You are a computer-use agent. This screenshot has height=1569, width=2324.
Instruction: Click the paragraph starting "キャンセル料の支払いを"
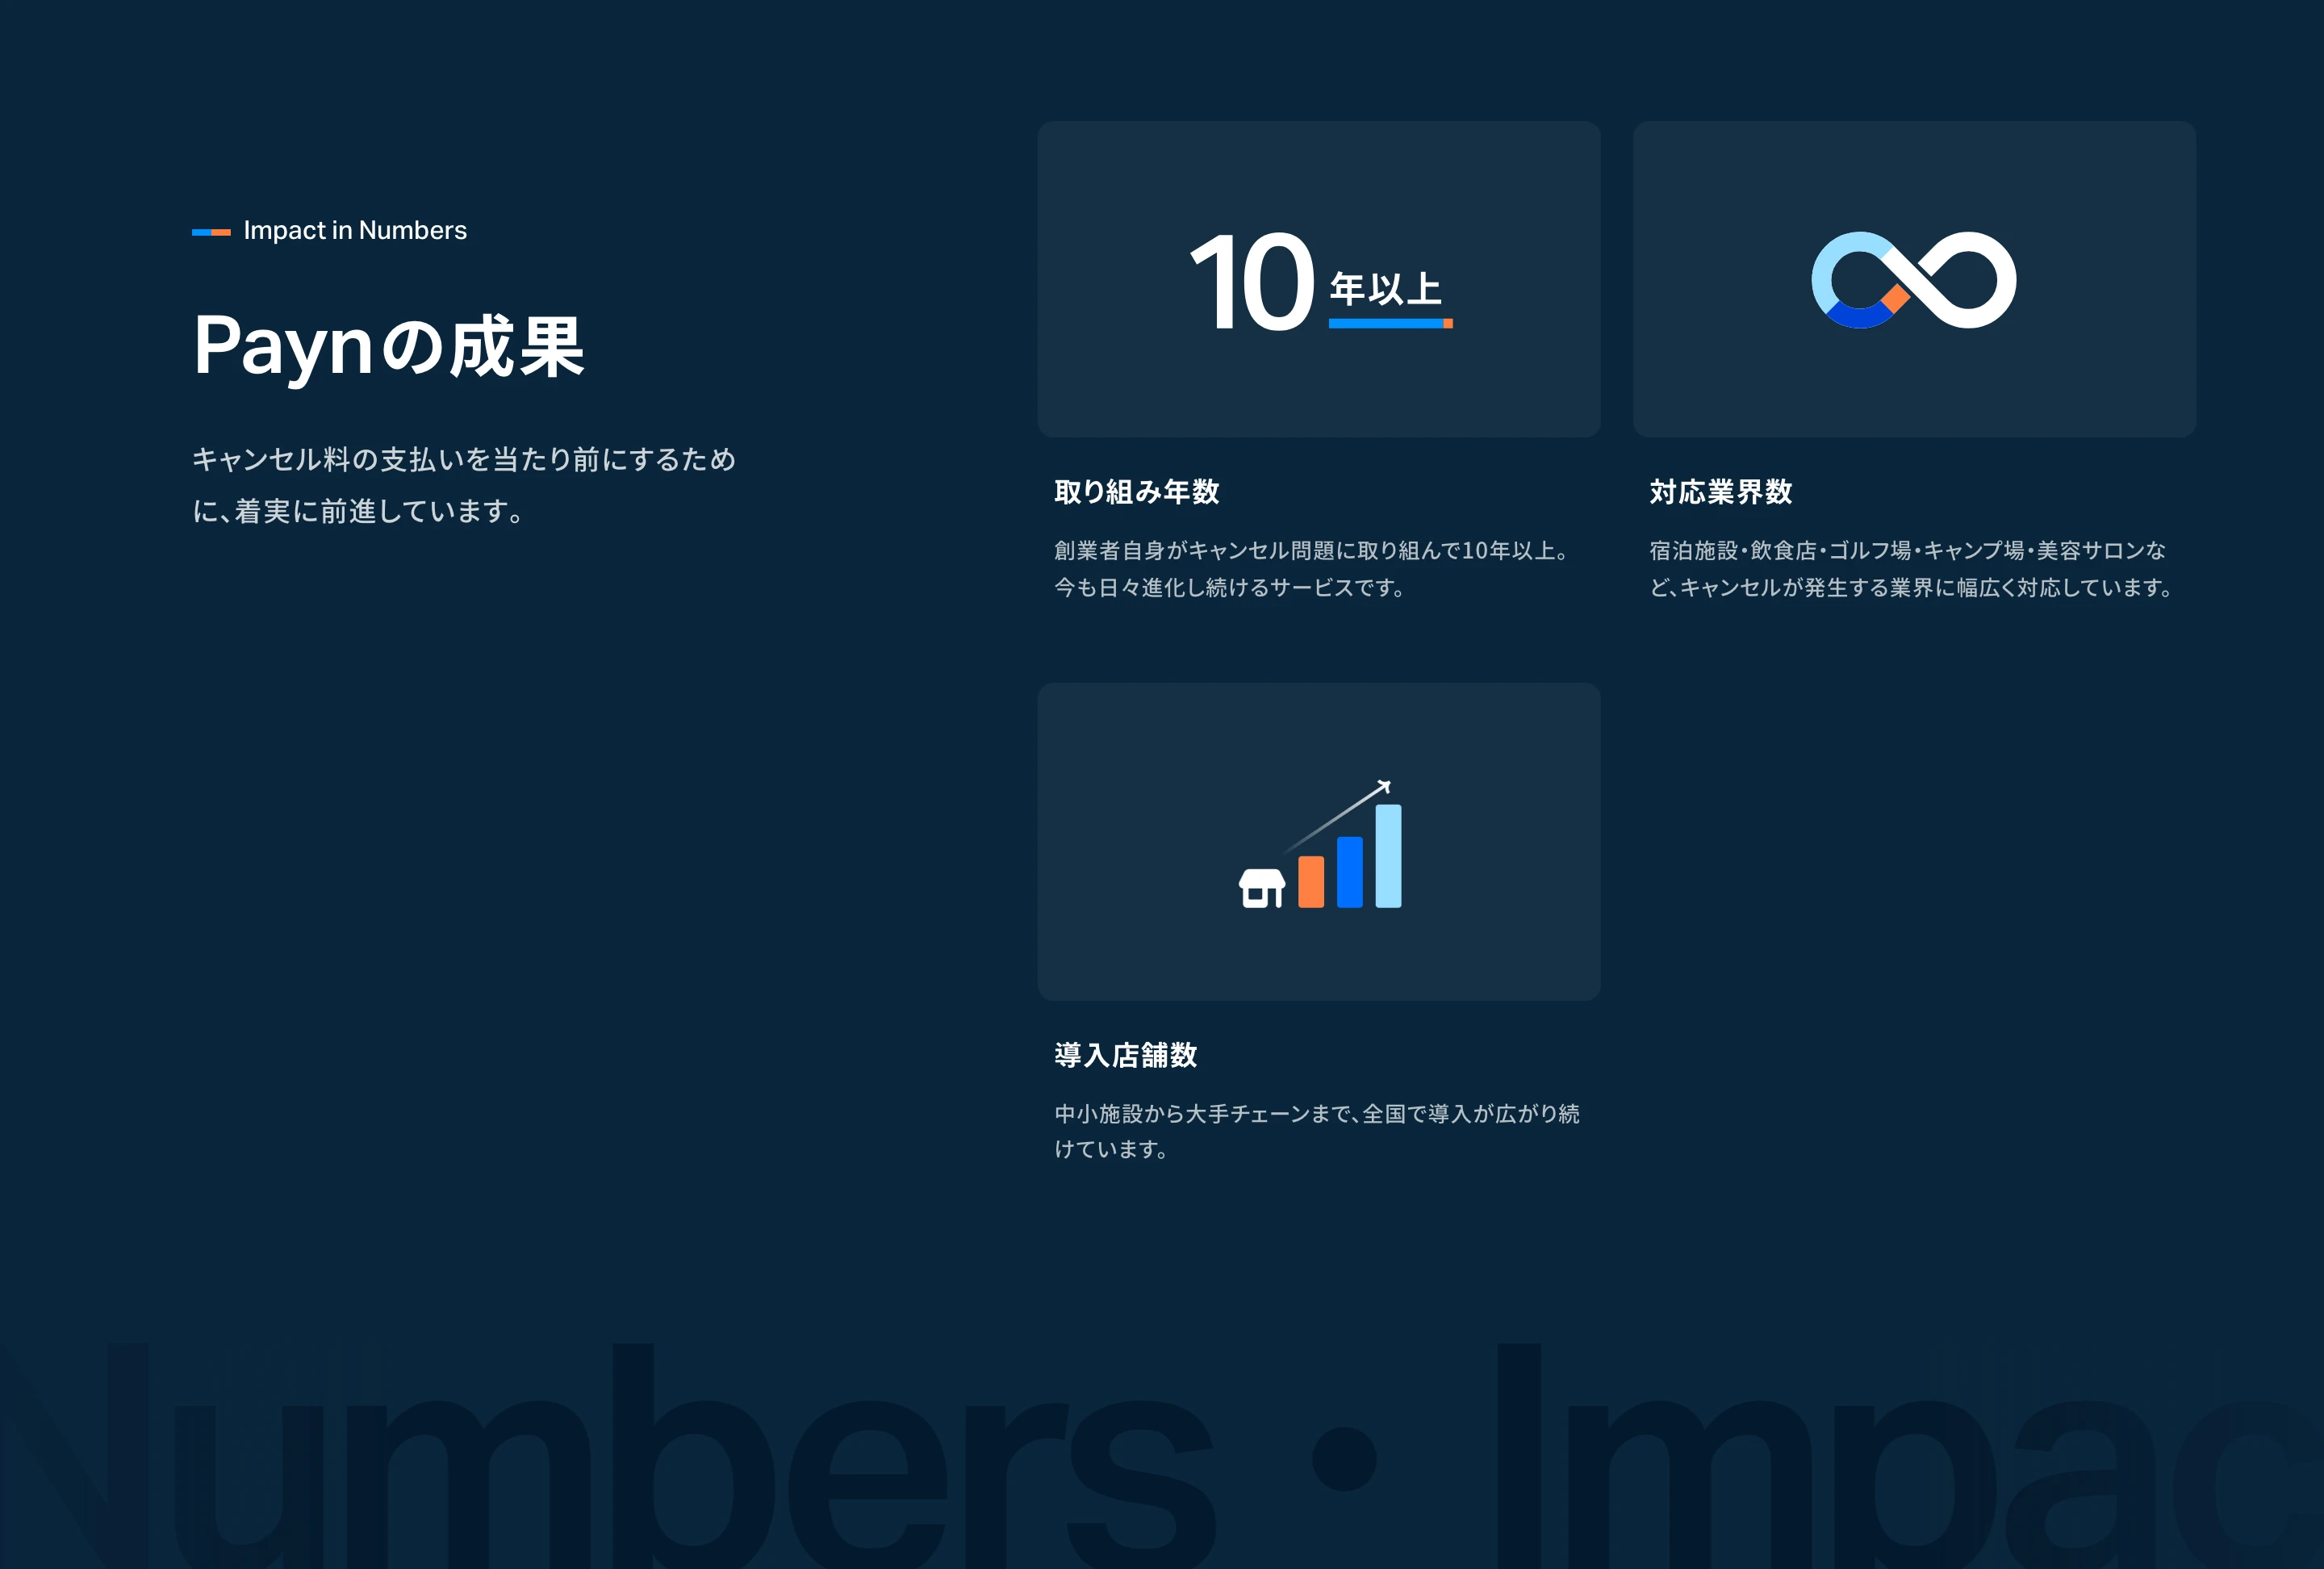464,485
